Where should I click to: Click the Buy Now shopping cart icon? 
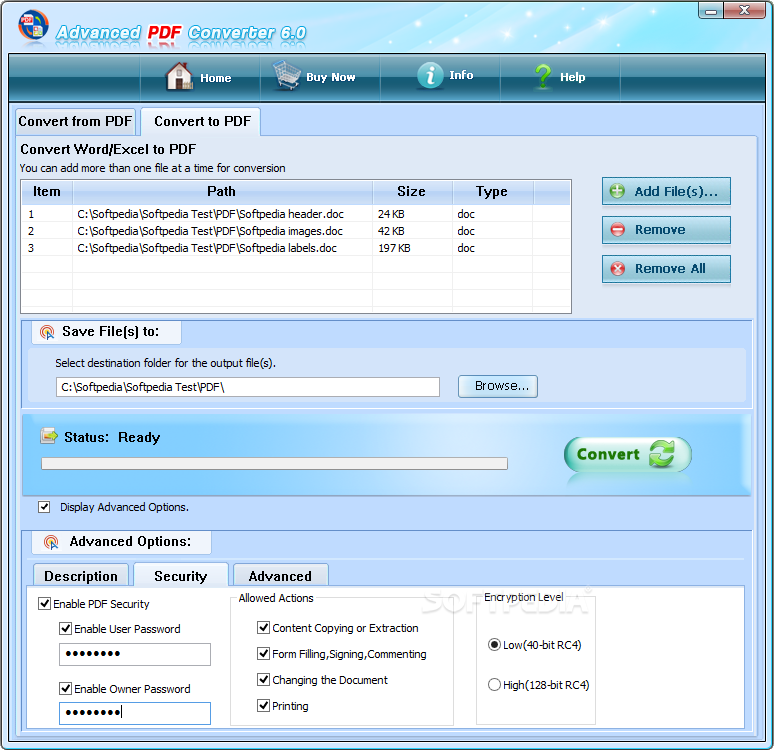(x=287, y=75)
